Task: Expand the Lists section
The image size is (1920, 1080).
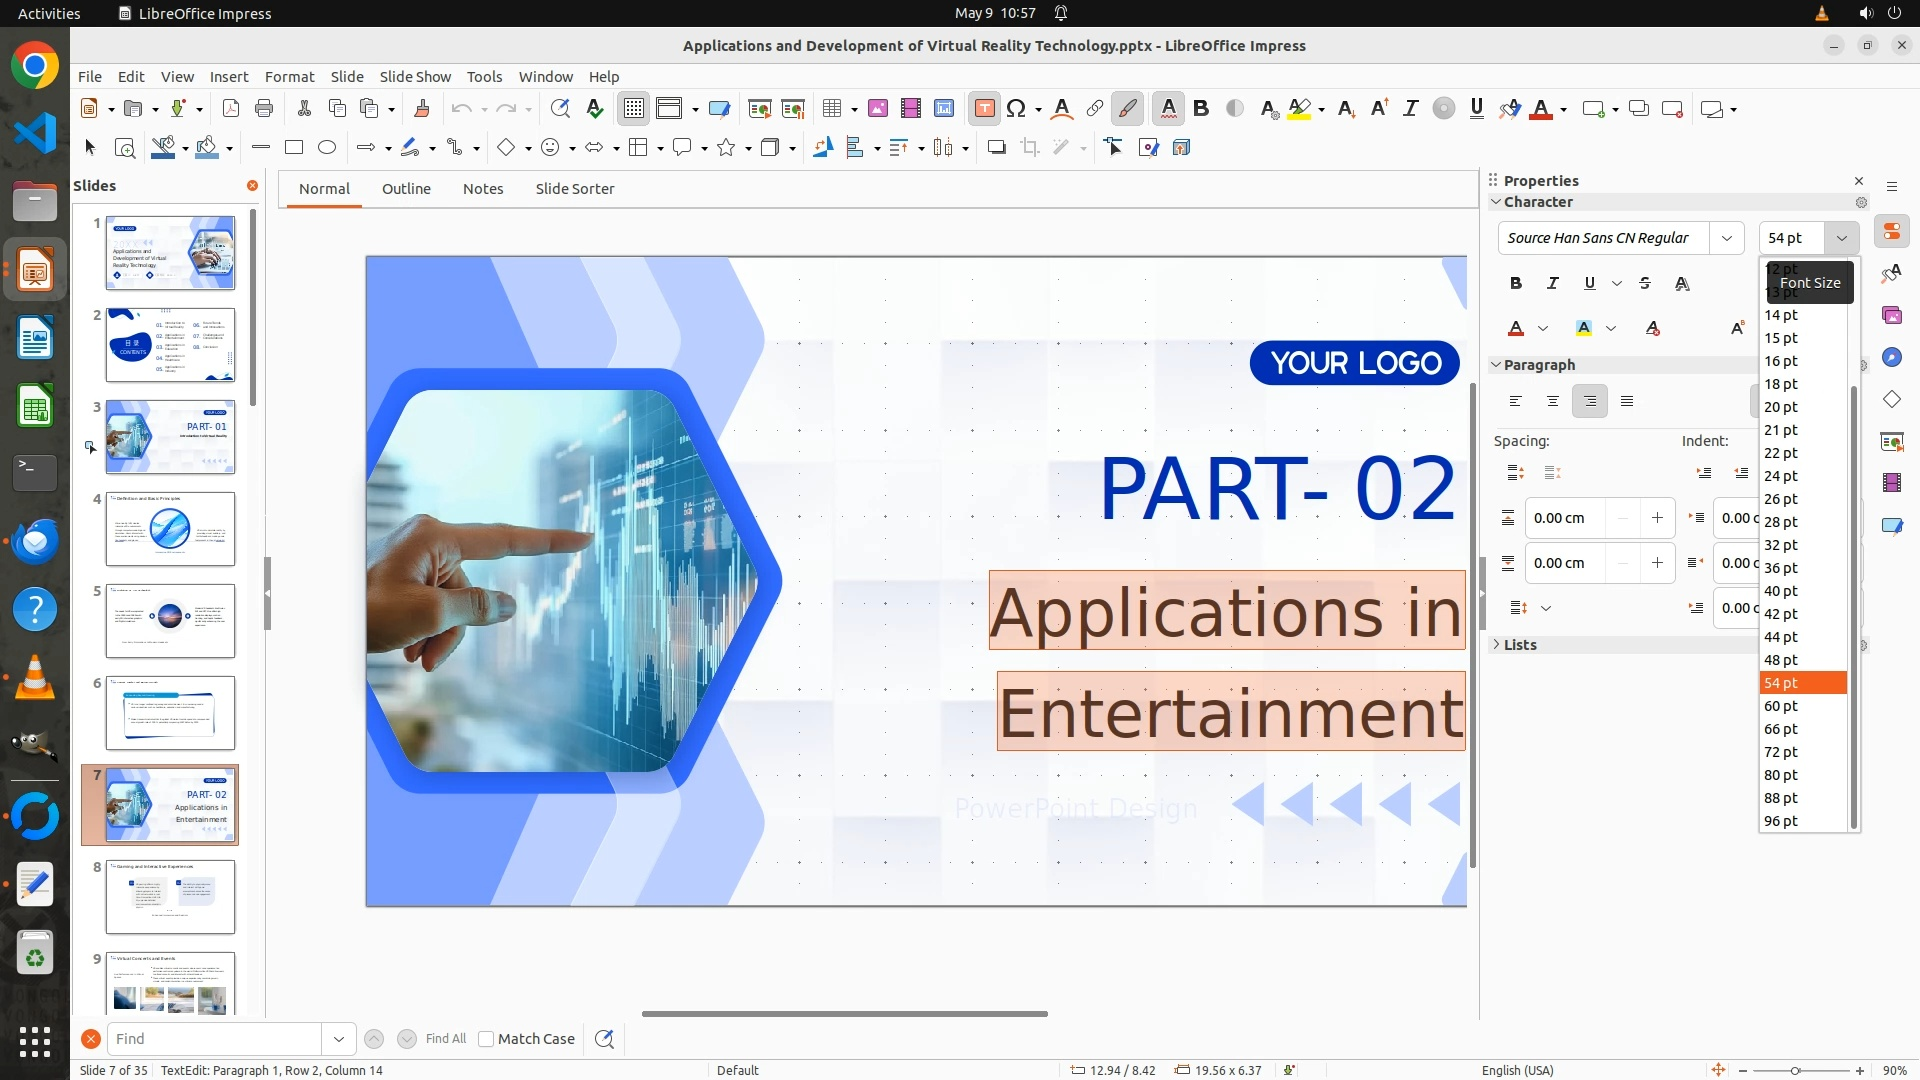Action: 1519,645
